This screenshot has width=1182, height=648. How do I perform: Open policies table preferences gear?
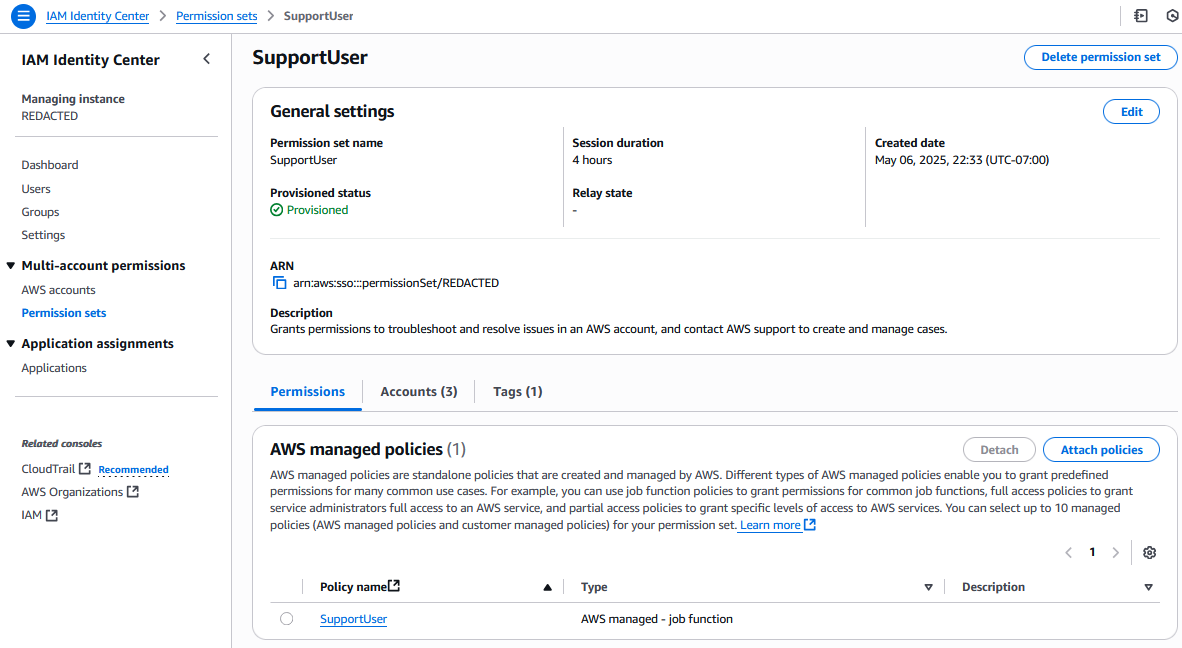point(1149,552)
